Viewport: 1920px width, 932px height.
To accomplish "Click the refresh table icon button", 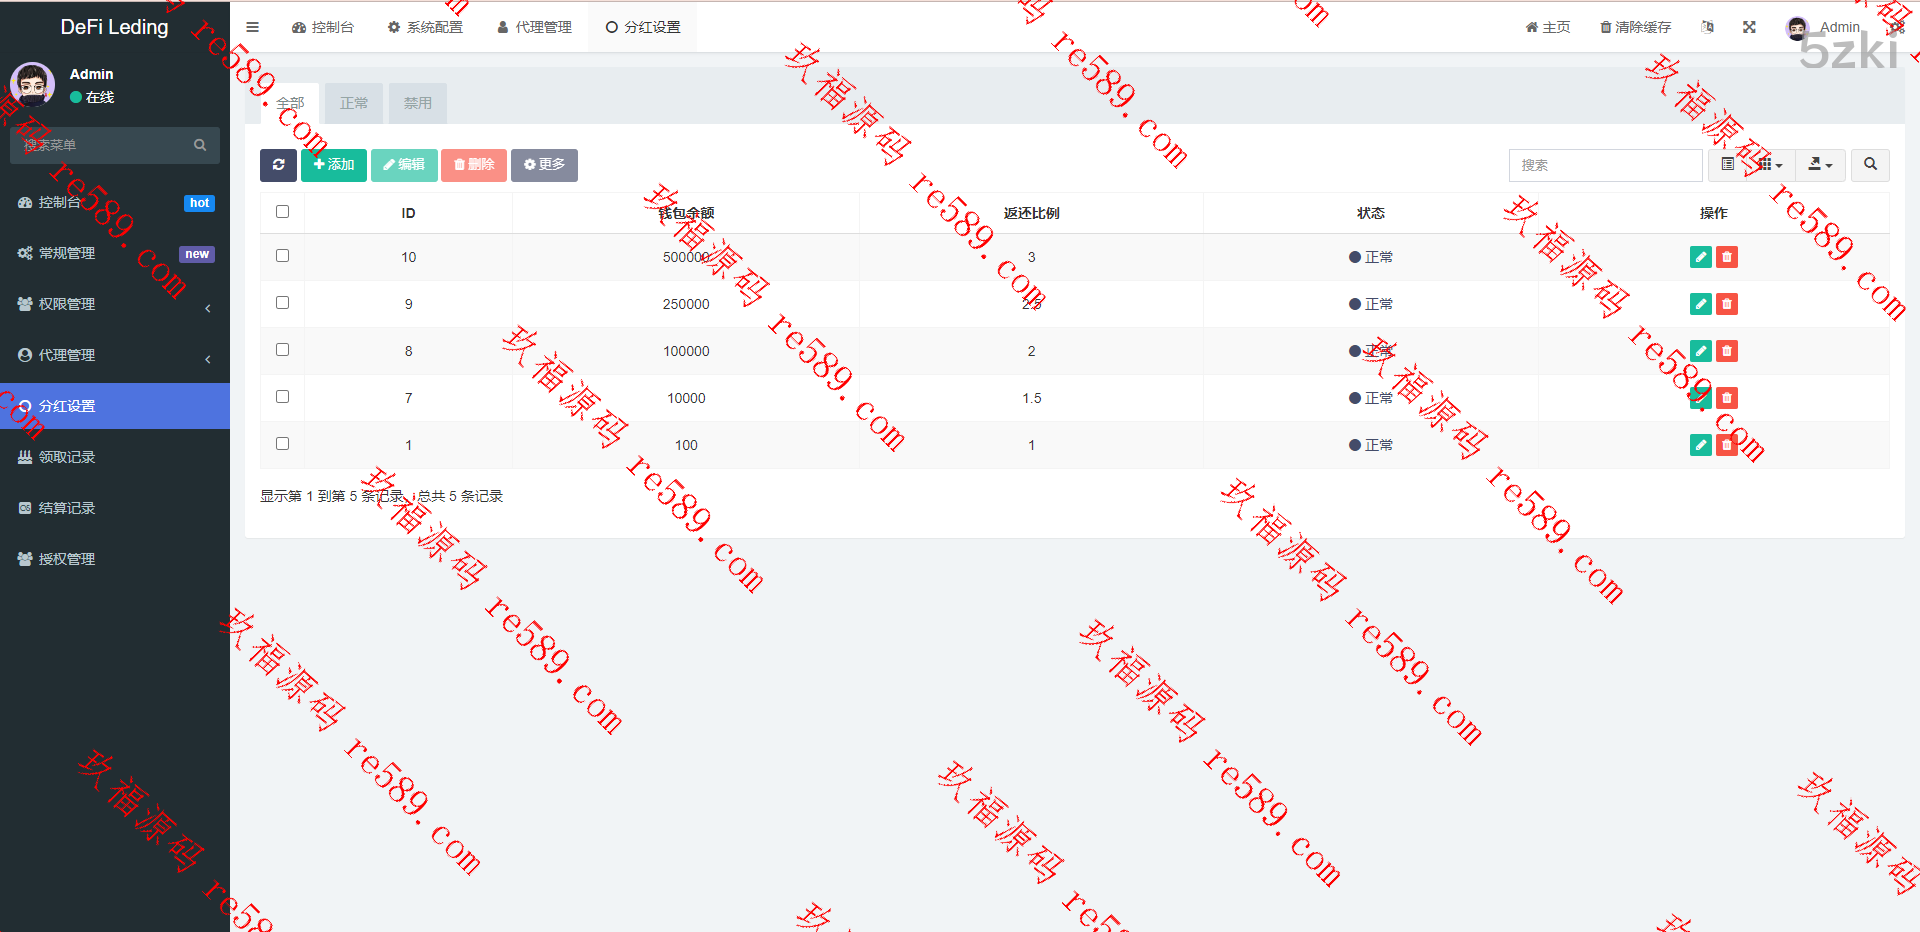I will (278, 165).
